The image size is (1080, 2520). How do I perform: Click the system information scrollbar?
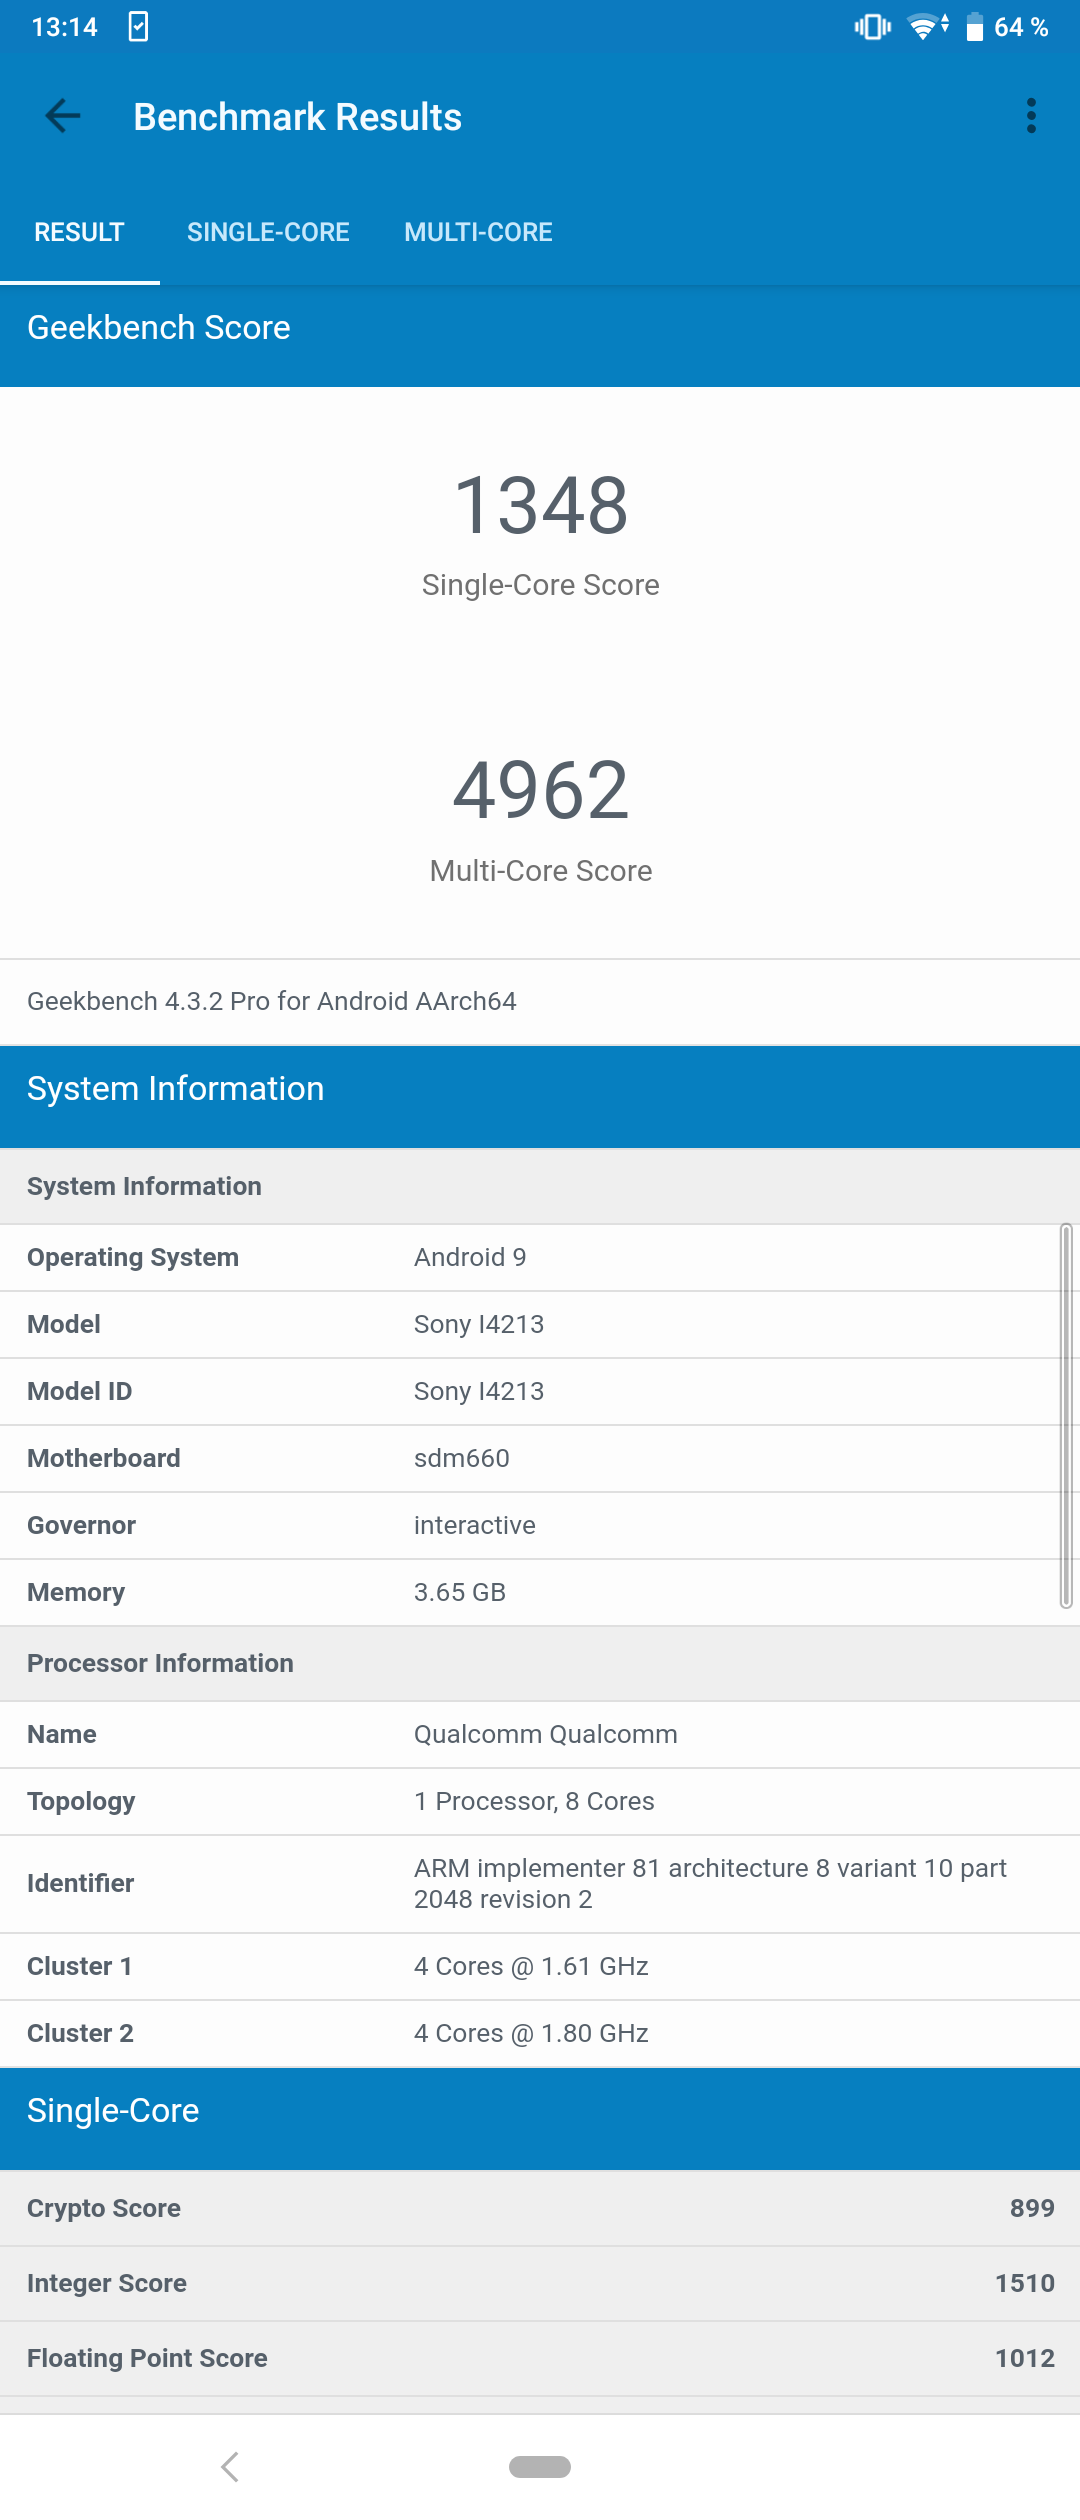coord(1066,1416)
